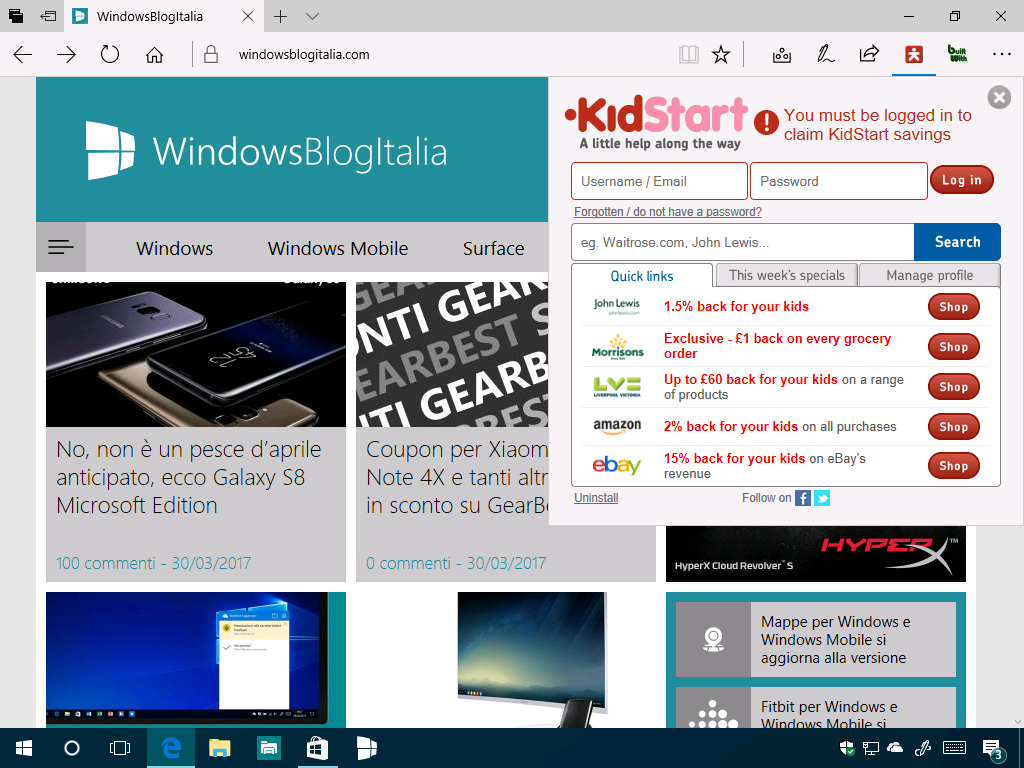Open the Windows Start menu
The height and width of the screenshot is (768, 1024).
coord(24,748)
